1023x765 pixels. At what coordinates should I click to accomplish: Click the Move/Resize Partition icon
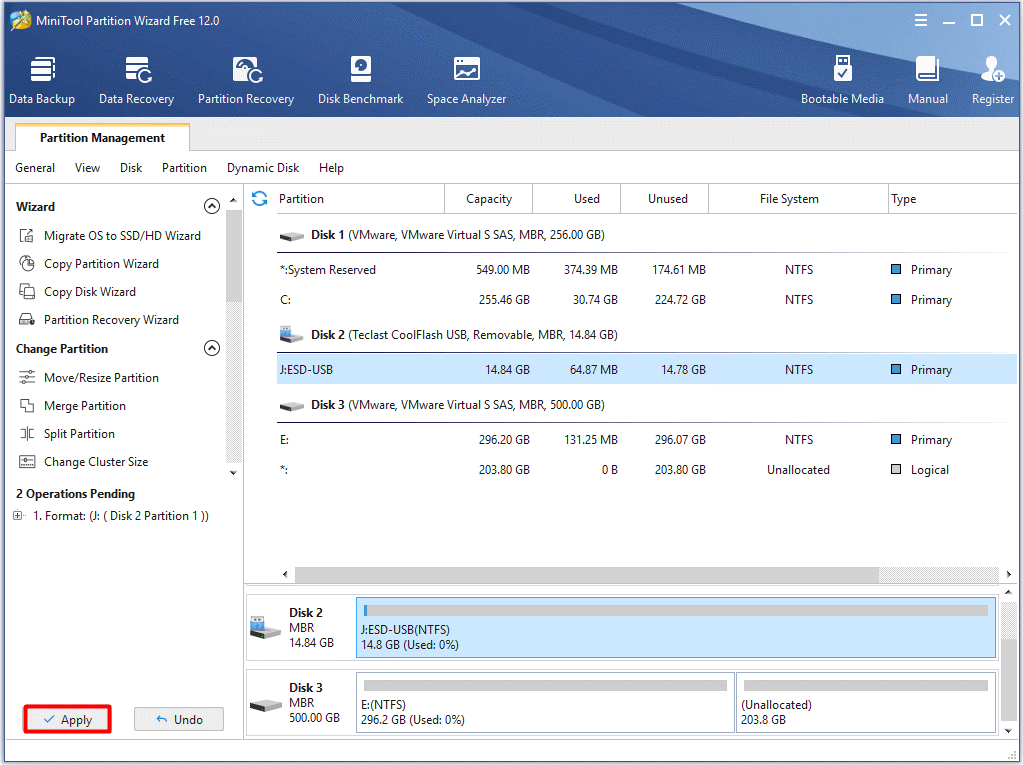click(27, 378)
